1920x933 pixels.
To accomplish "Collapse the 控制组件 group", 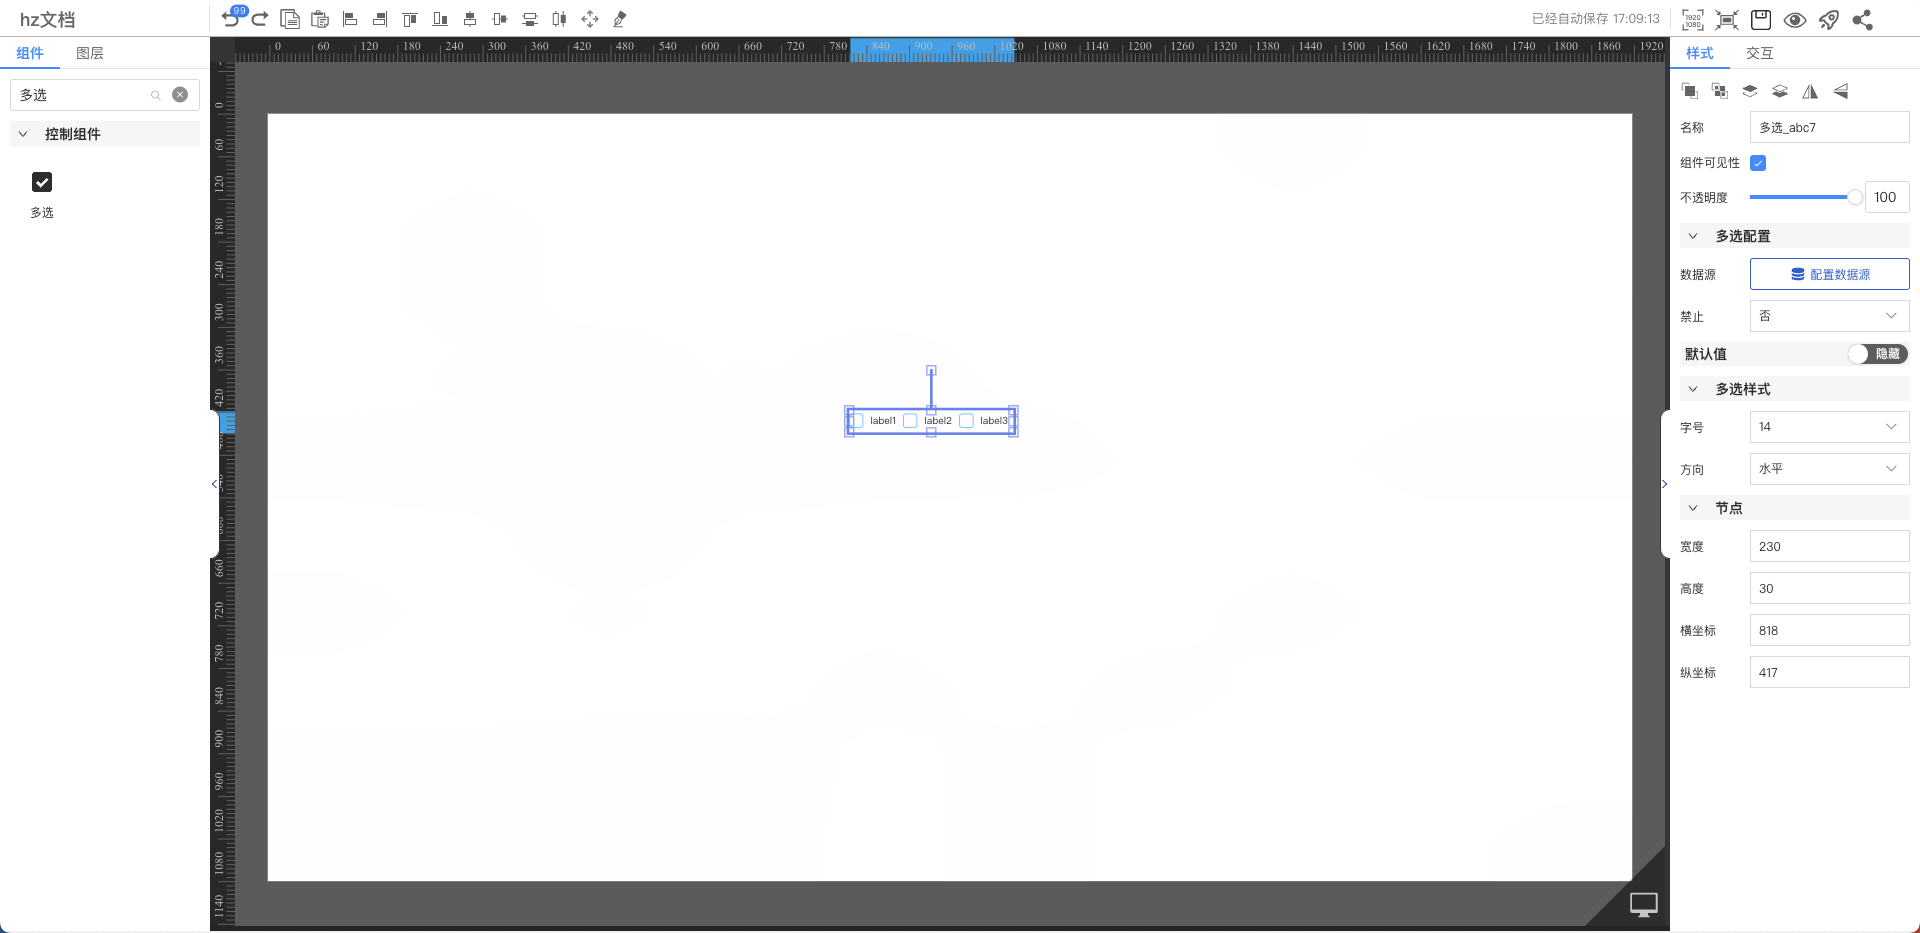I will 23,134.
